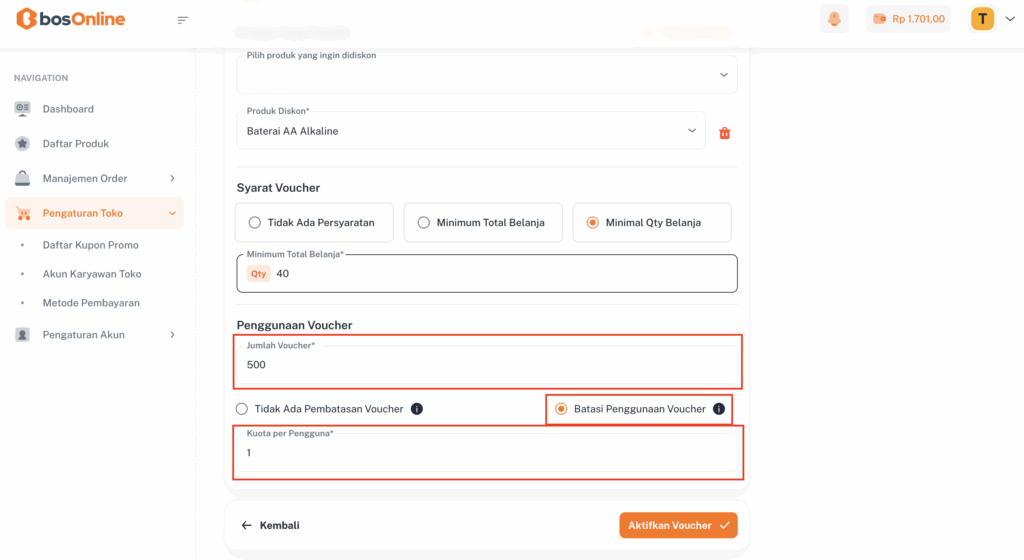Click the Aktifkan Voucher button
The width and height of the screenshot is (1024, 560).
tap(678, 525)
